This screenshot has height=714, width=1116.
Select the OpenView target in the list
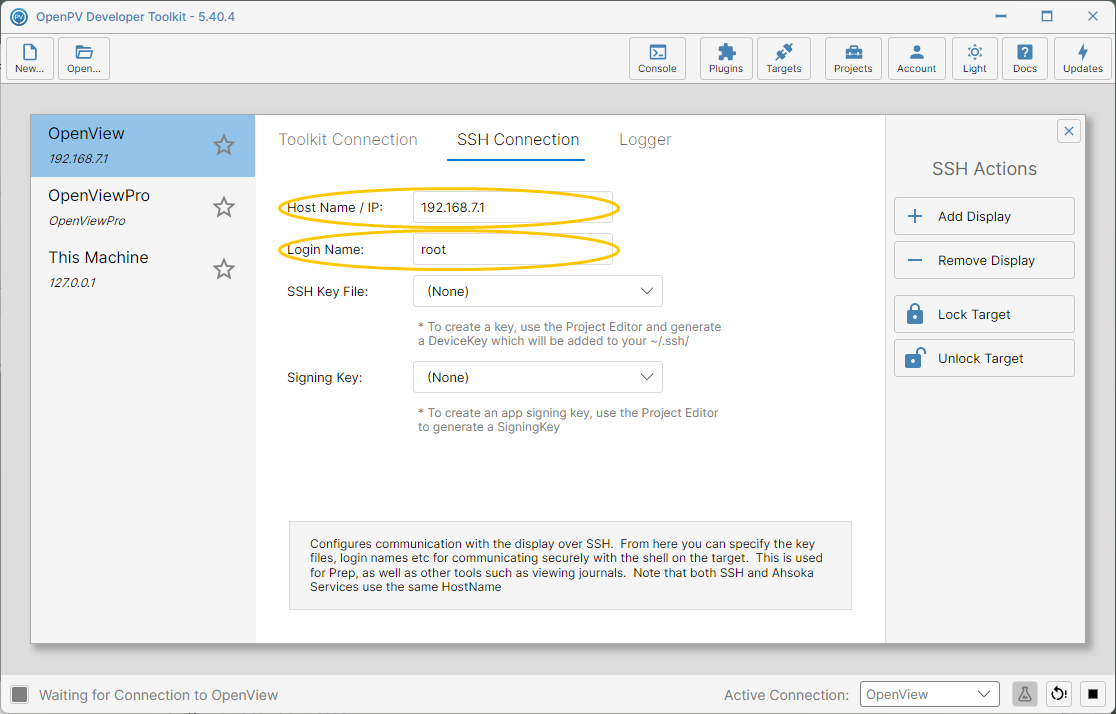[x=142, y=145]
